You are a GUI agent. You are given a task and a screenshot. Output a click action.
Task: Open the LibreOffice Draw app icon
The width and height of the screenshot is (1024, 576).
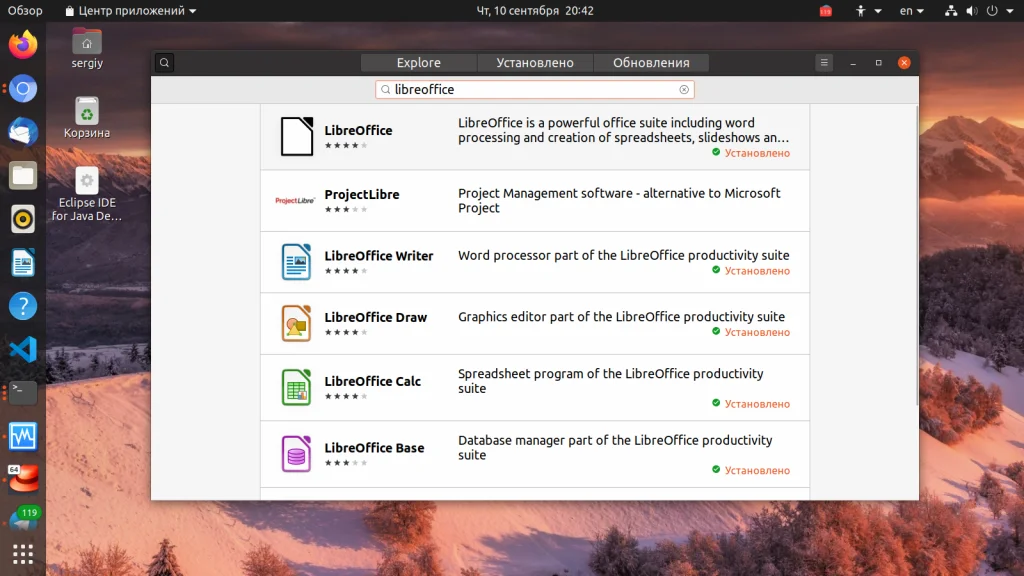296,323
